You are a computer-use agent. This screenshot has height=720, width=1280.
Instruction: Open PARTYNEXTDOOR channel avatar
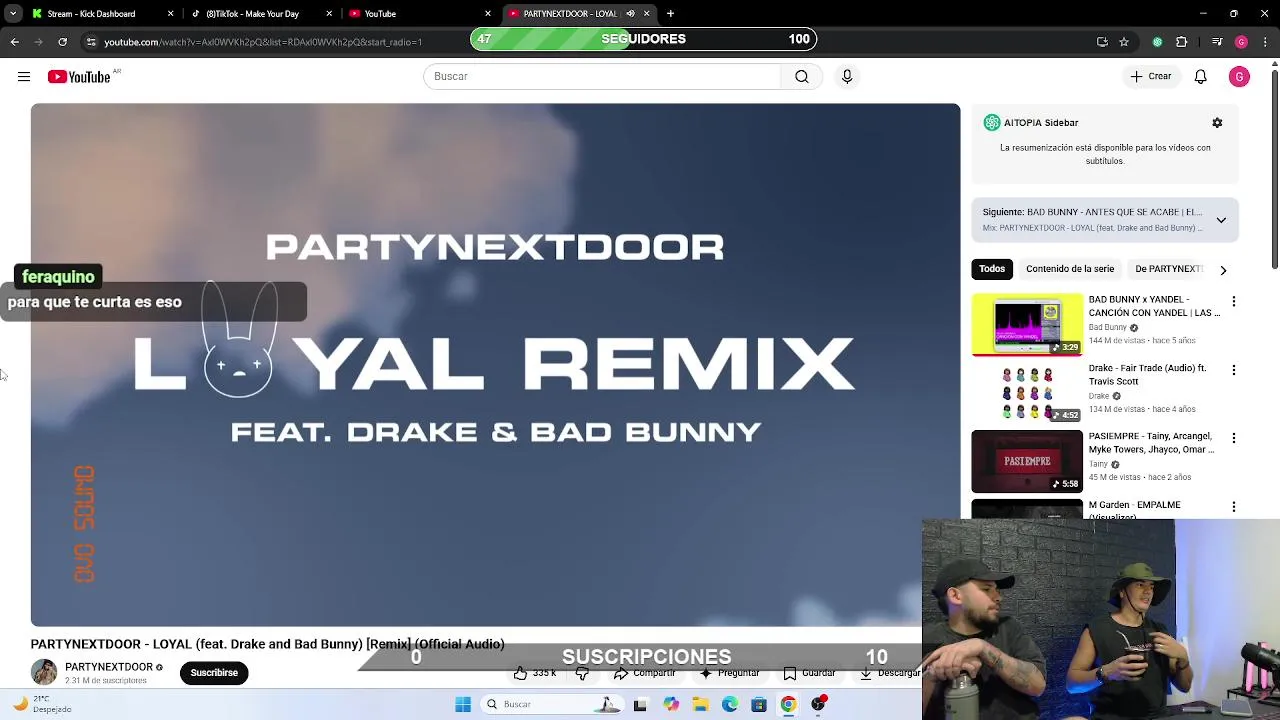[44, 673]
